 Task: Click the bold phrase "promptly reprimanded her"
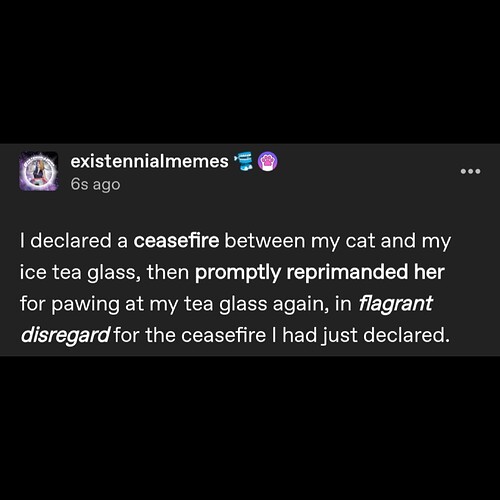click(x=320, y=273)
